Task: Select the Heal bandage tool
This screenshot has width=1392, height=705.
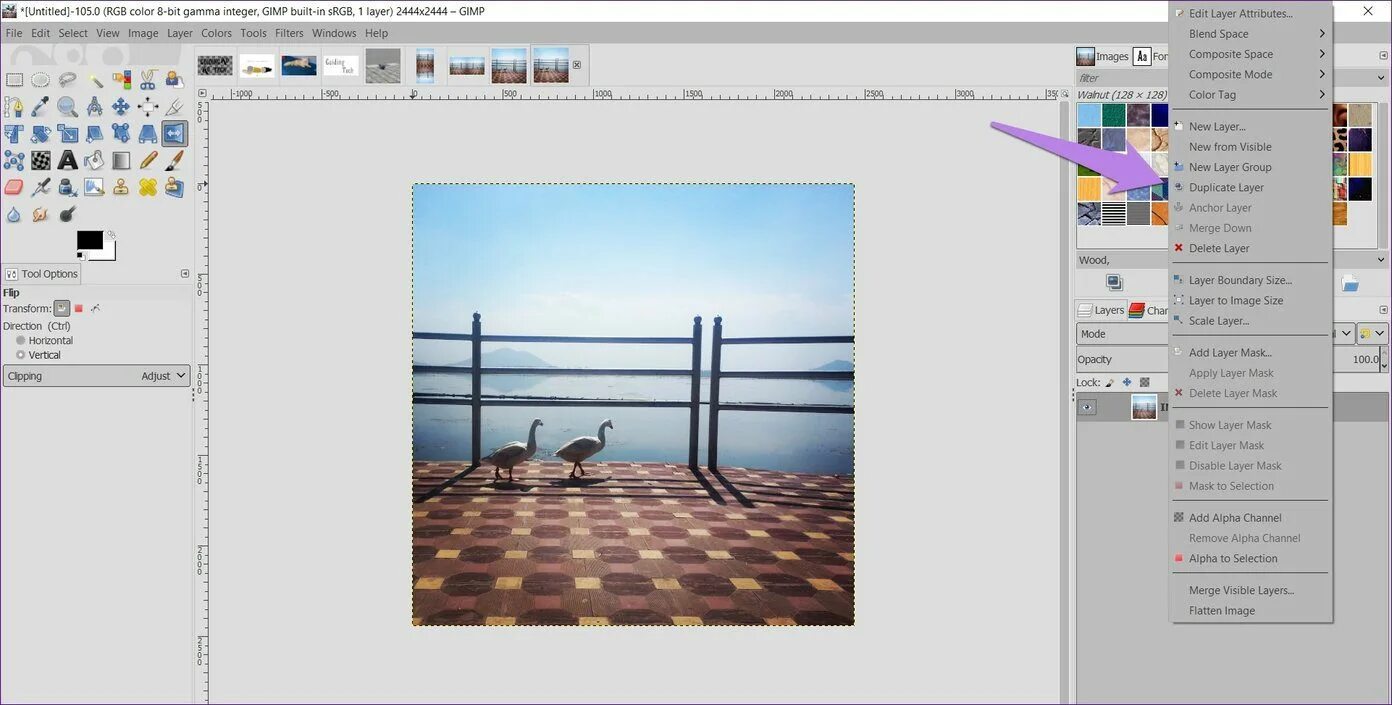Action: pos(147,187)
